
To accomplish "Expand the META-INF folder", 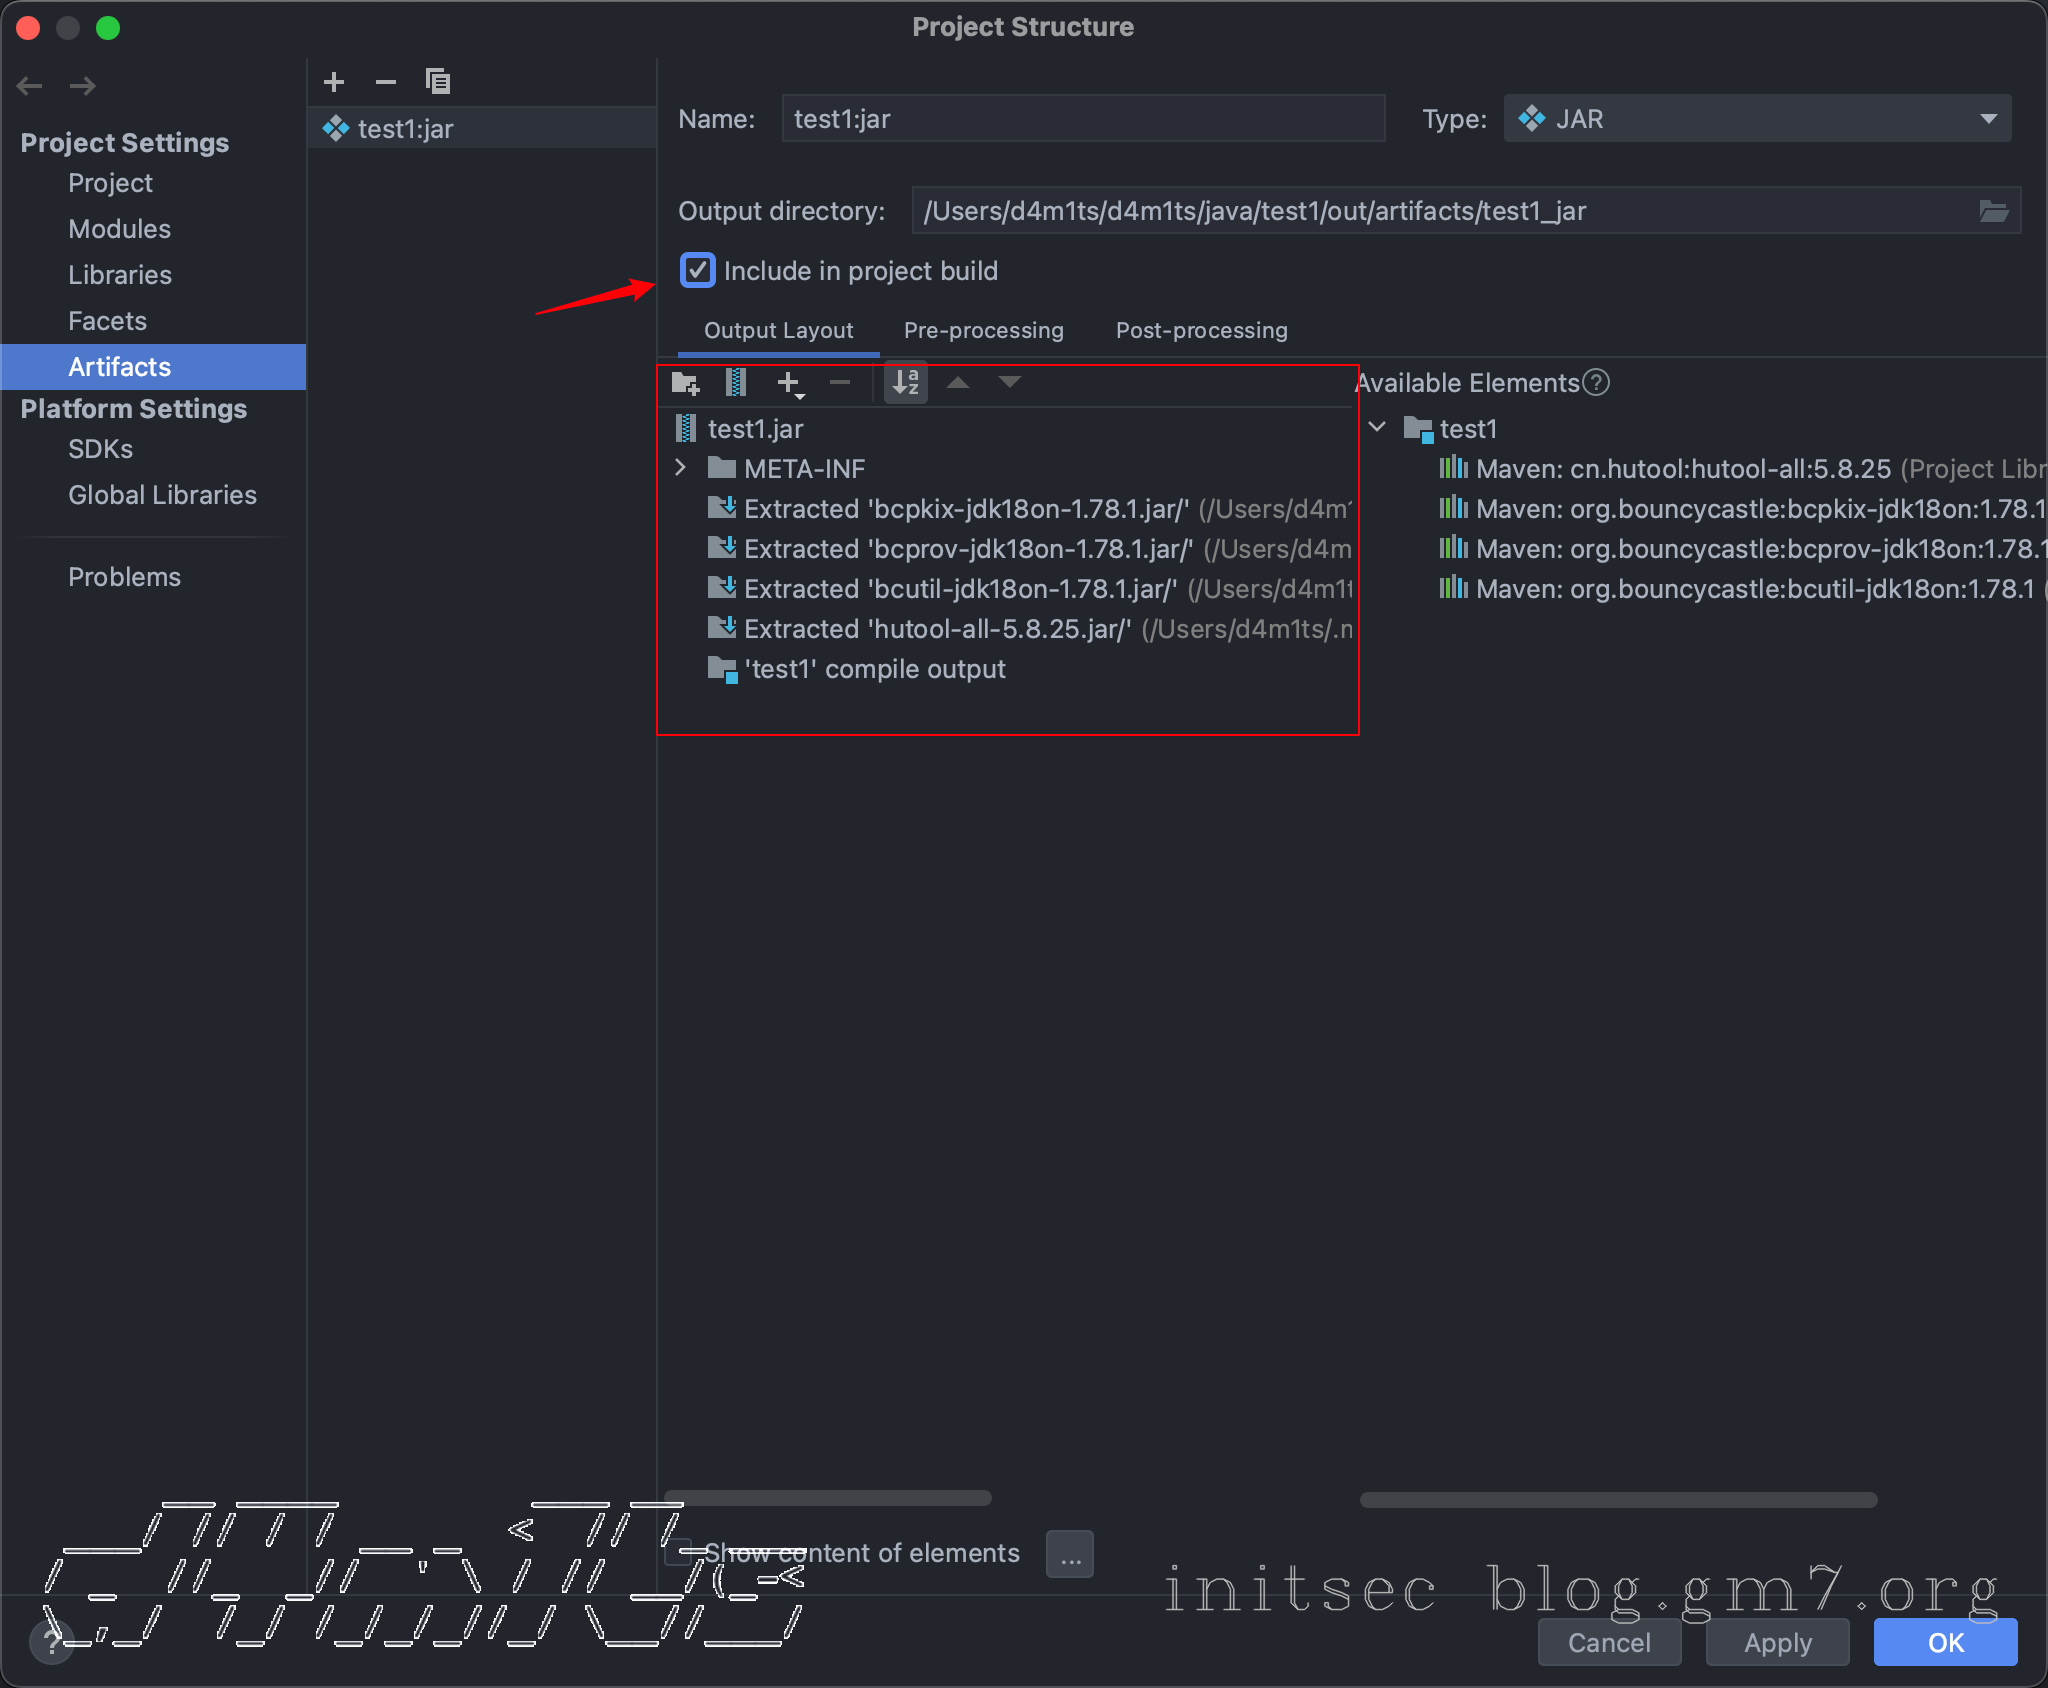I will pyautogui.click(x=681, y=468).
